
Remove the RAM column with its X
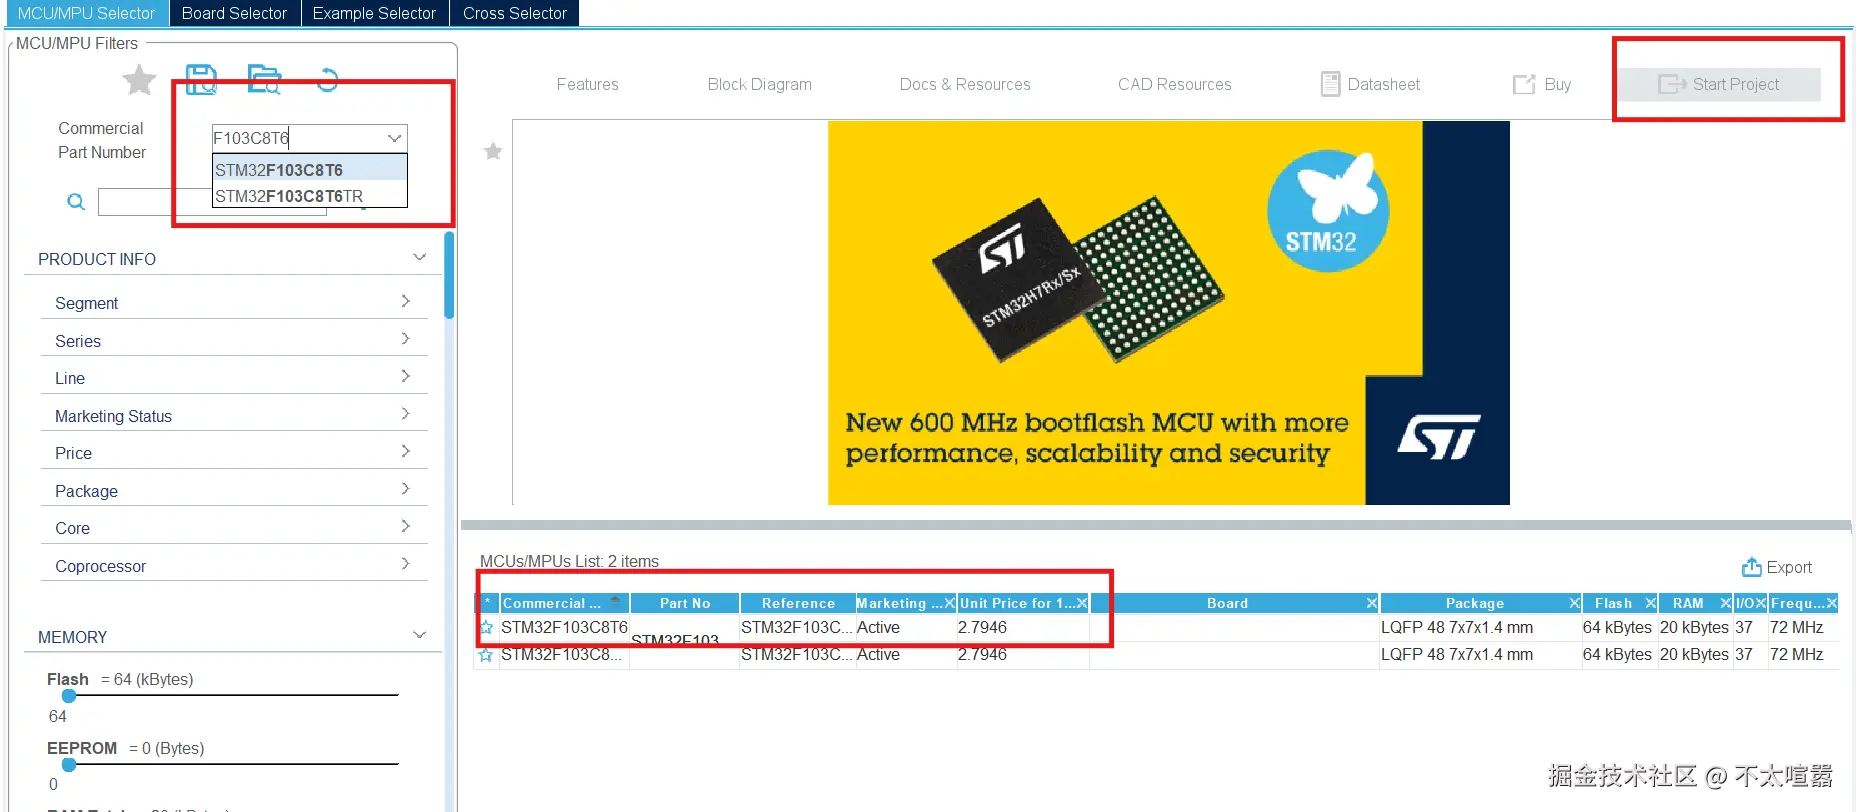pos(1725,603)
